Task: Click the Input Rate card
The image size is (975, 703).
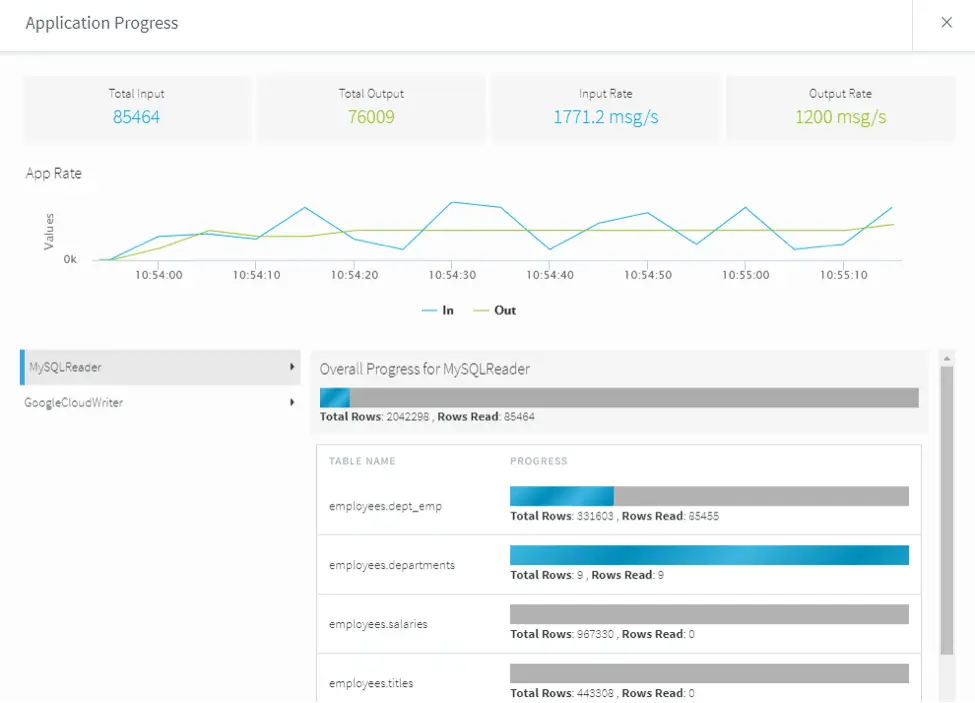Action: pos(605,107)
